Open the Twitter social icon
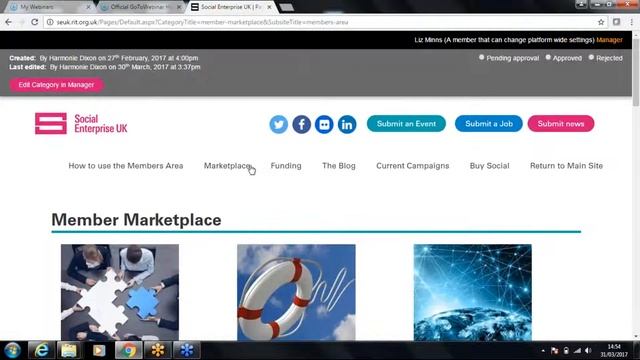 click(x=278, y=124)
